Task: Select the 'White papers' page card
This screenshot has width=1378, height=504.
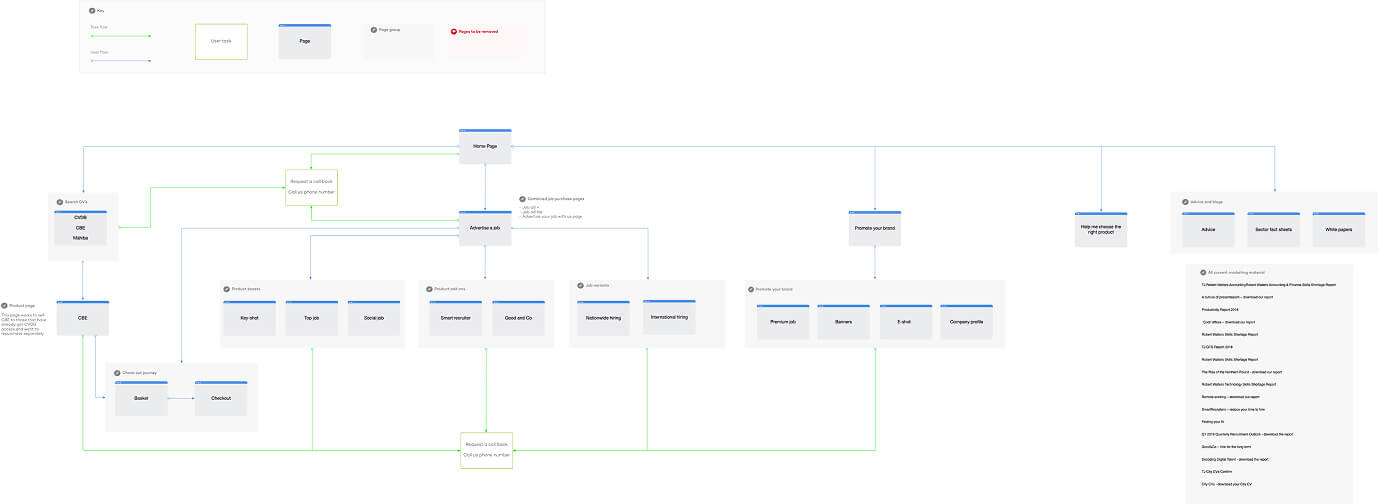Action: [1338, 229]
